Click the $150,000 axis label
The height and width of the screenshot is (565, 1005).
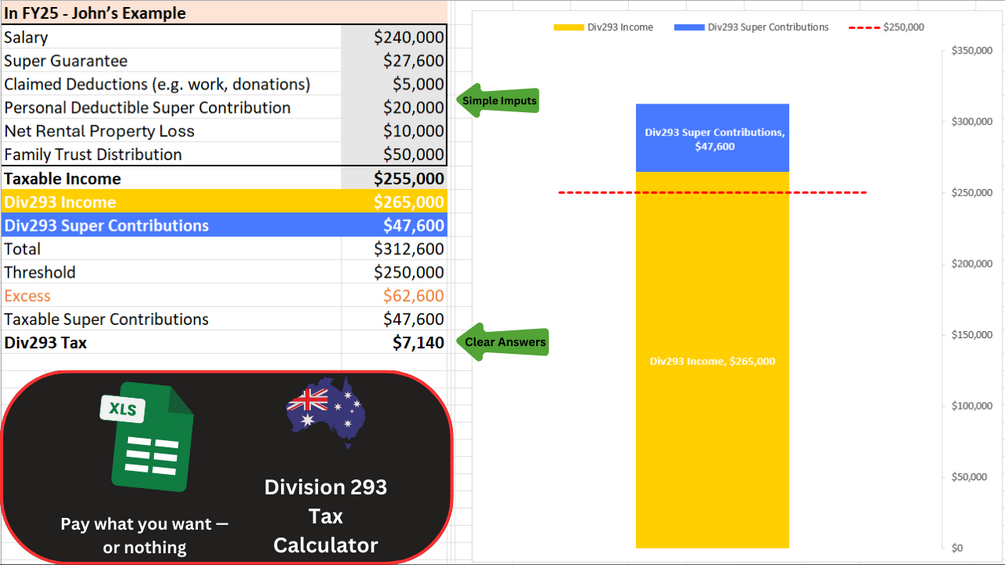pos(972,334)
